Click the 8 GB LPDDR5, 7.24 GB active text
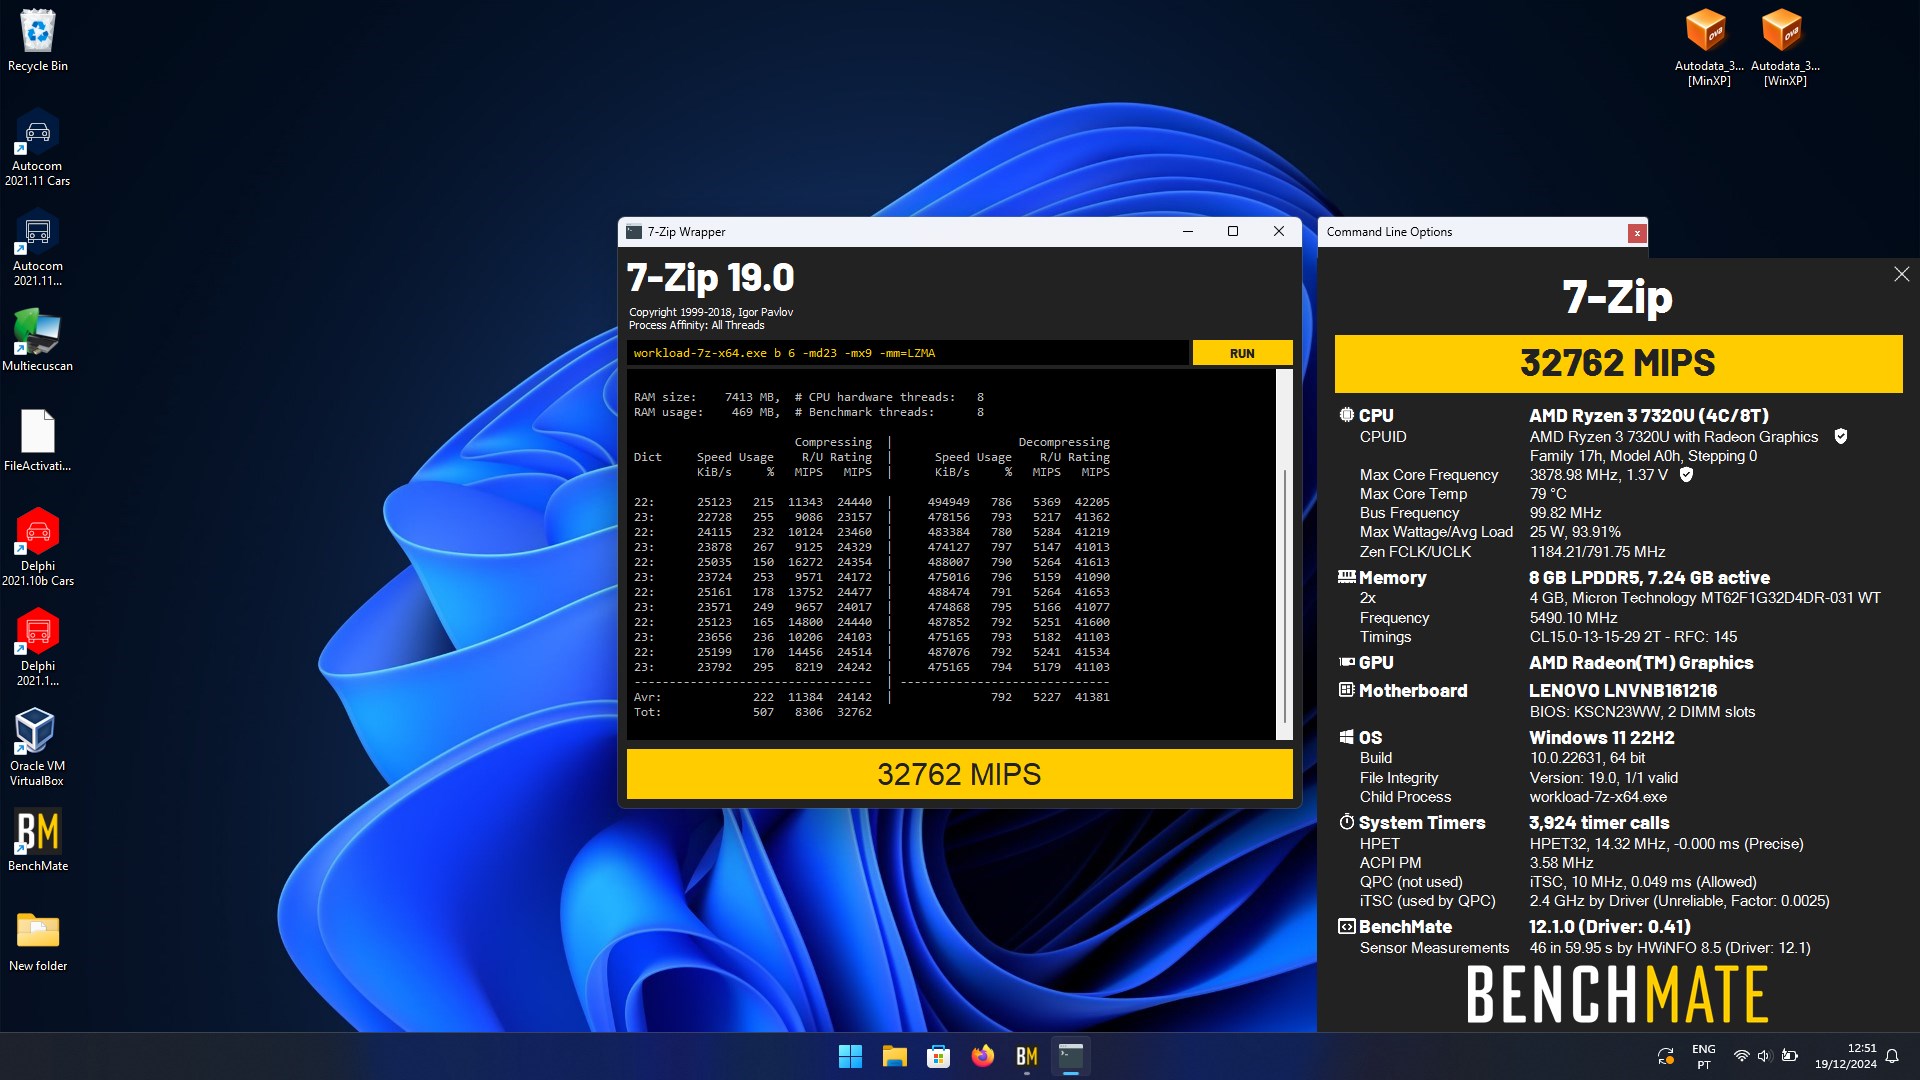The height and width of the screenshot is (1080, 1920). coord(1649,577)
